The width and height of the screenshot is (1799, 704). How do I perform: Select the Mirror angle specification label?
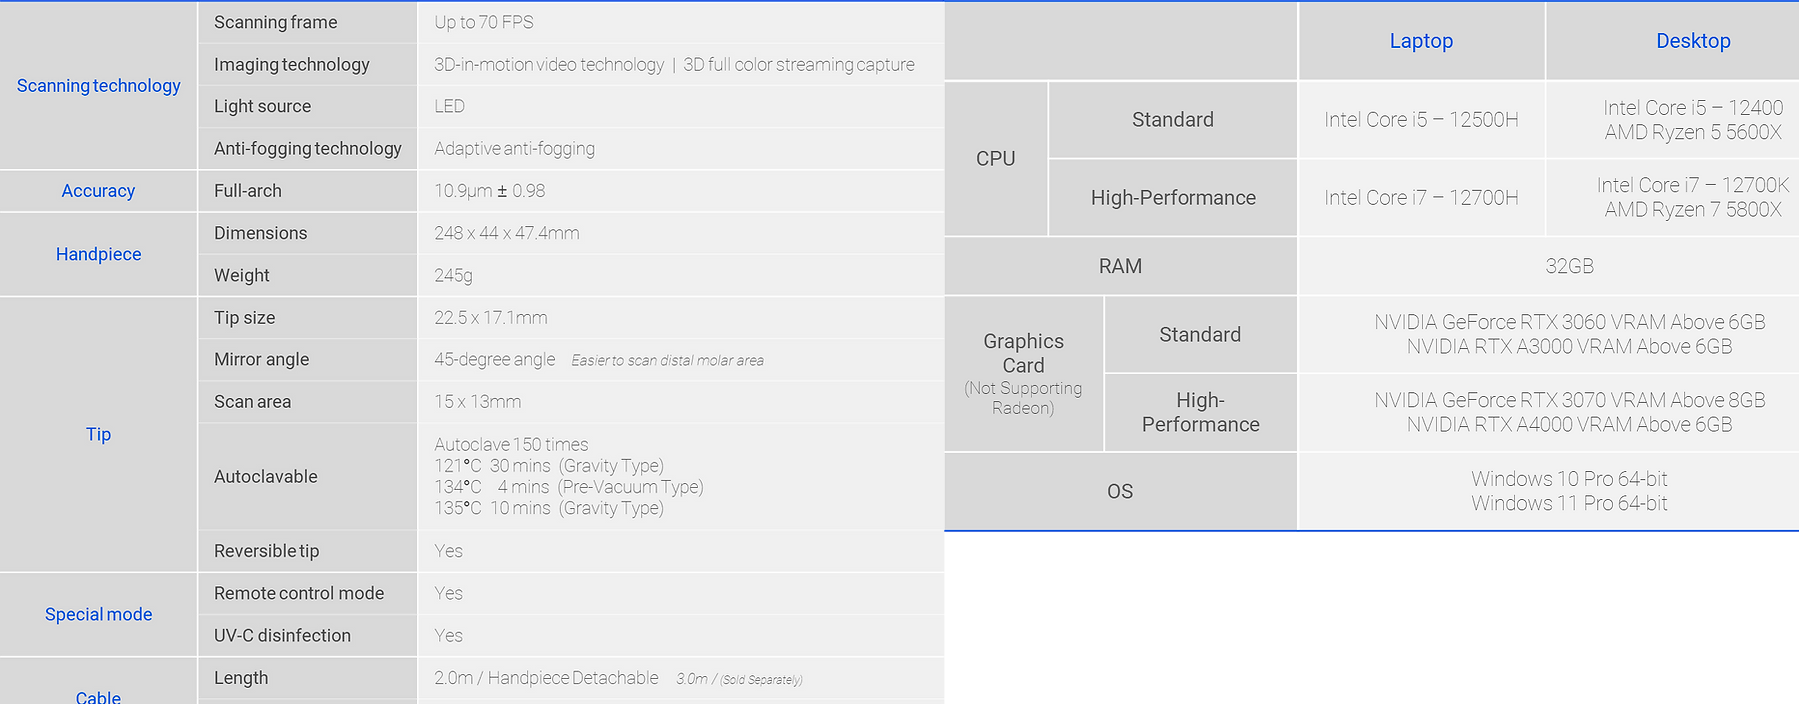click(x=261, y=360)
